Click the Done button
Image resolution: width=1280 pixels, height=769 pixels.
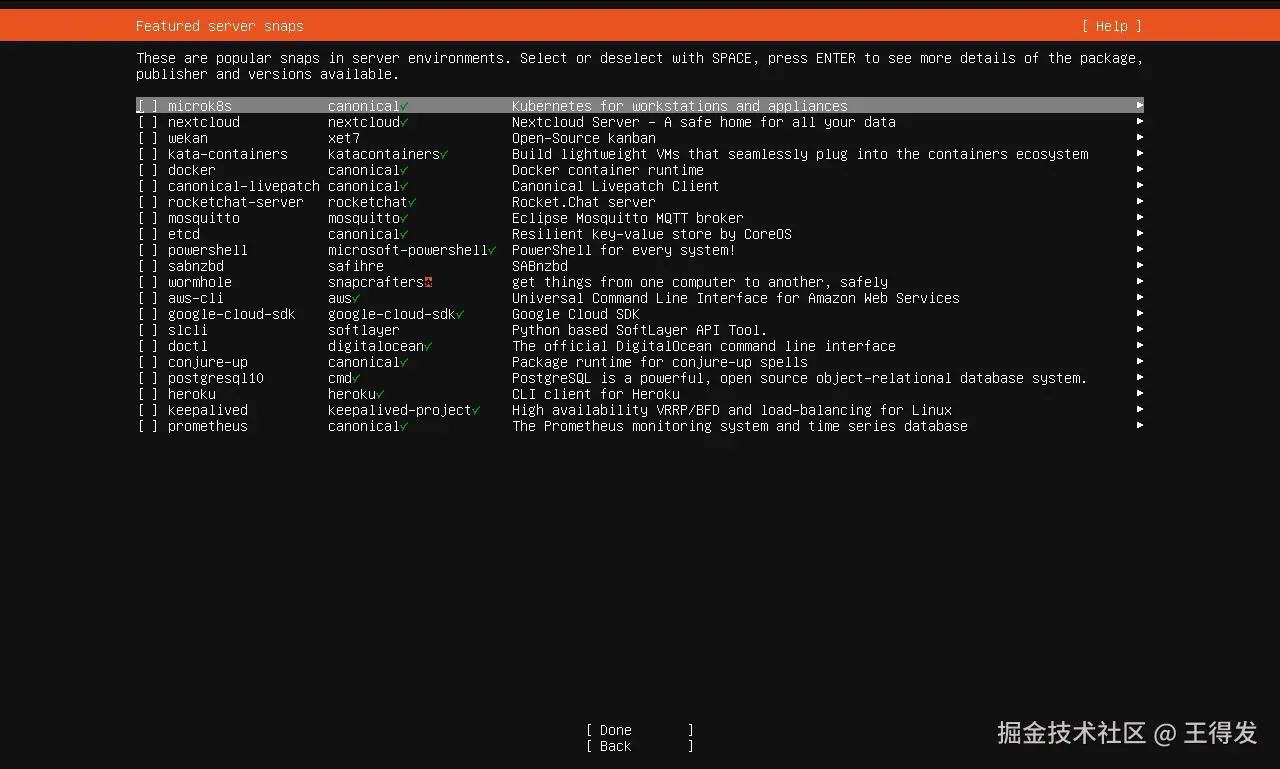pos(640,730)
